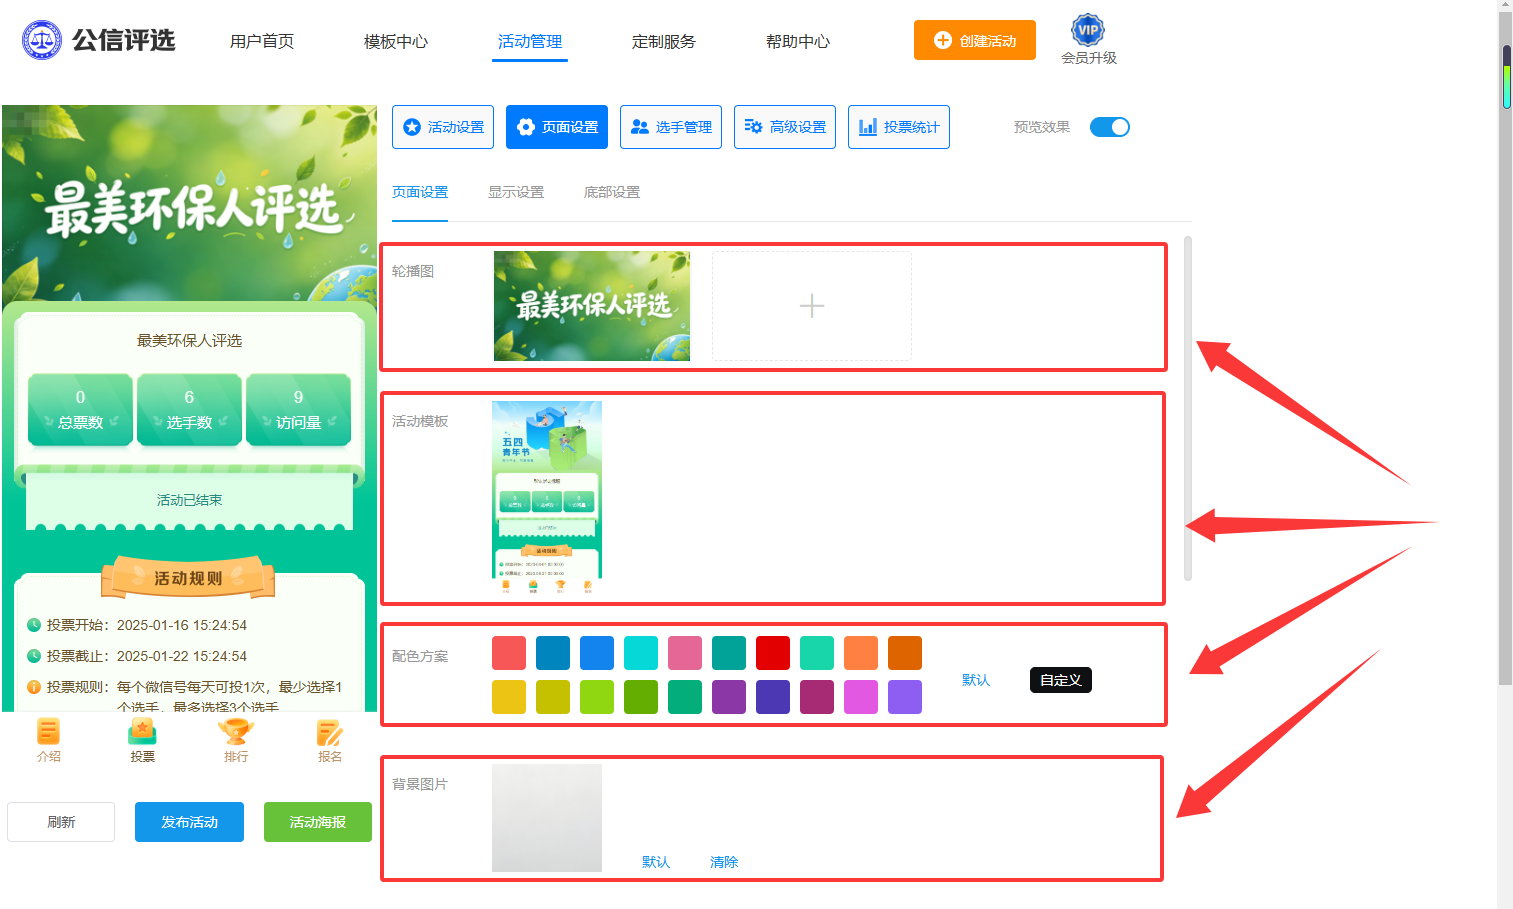Open 选手管理 section button
The image size is (1513, 909).
coord(671,127)
